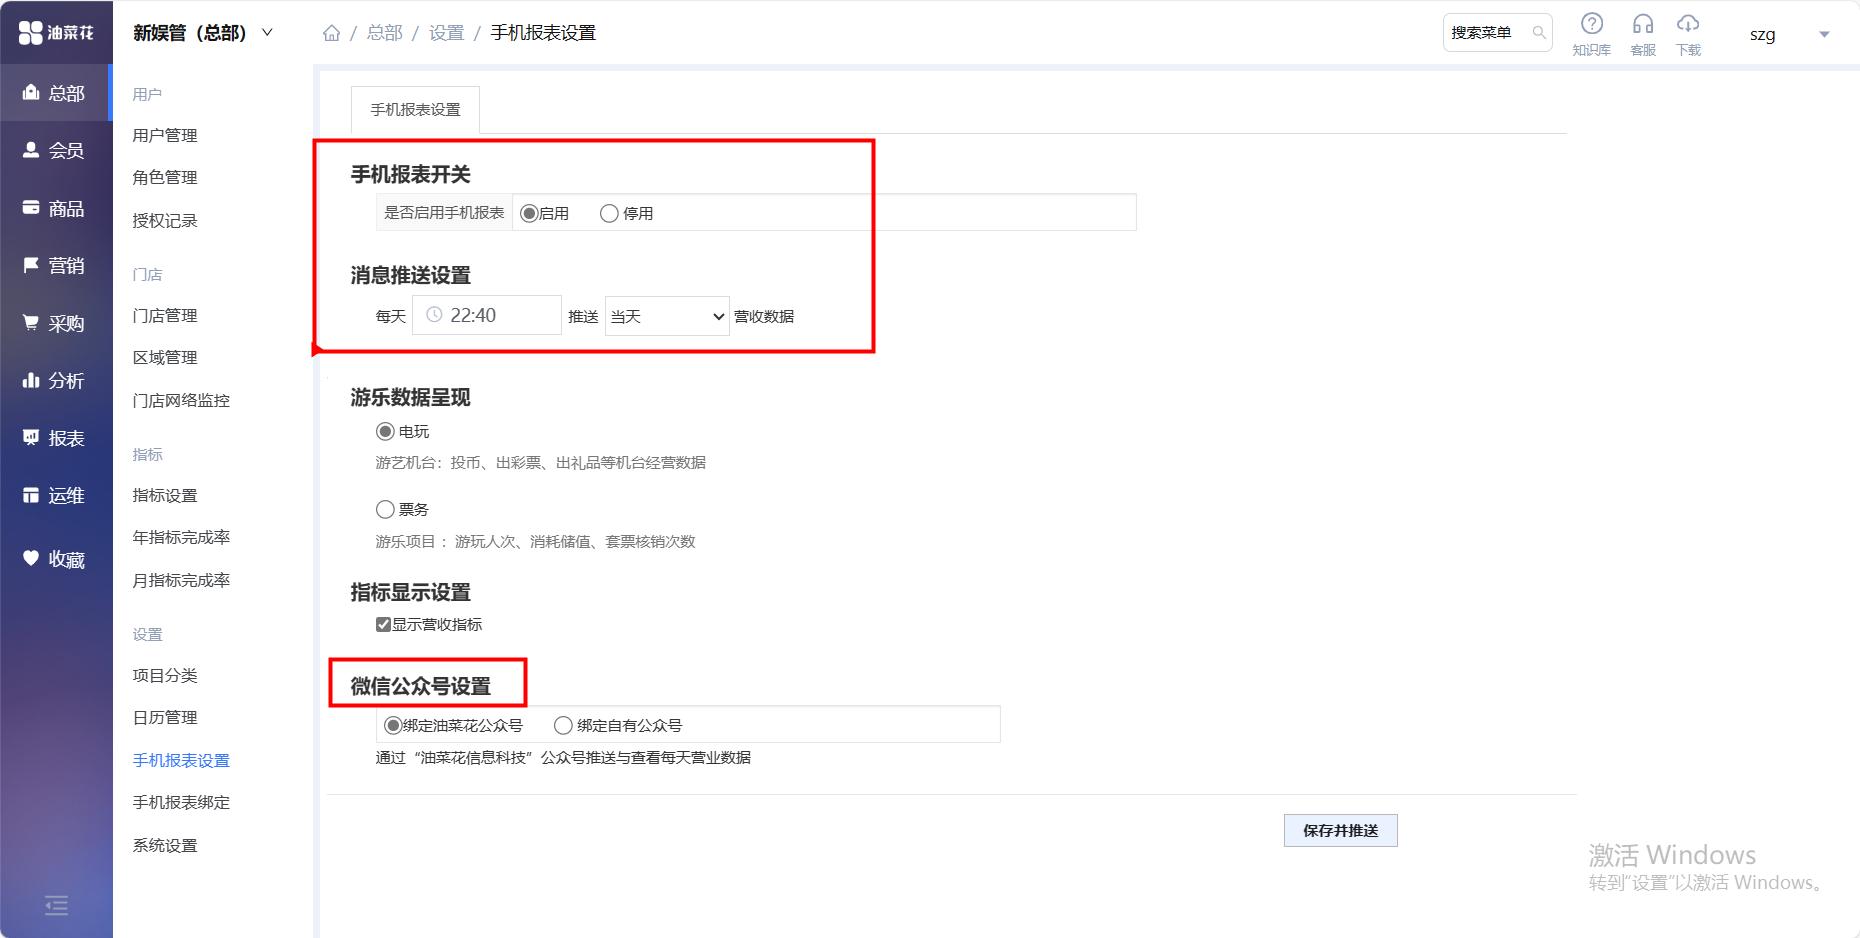Select 启用 radio for mobile report
This screenshot has width=1860, height=938.
pos(529,213)
